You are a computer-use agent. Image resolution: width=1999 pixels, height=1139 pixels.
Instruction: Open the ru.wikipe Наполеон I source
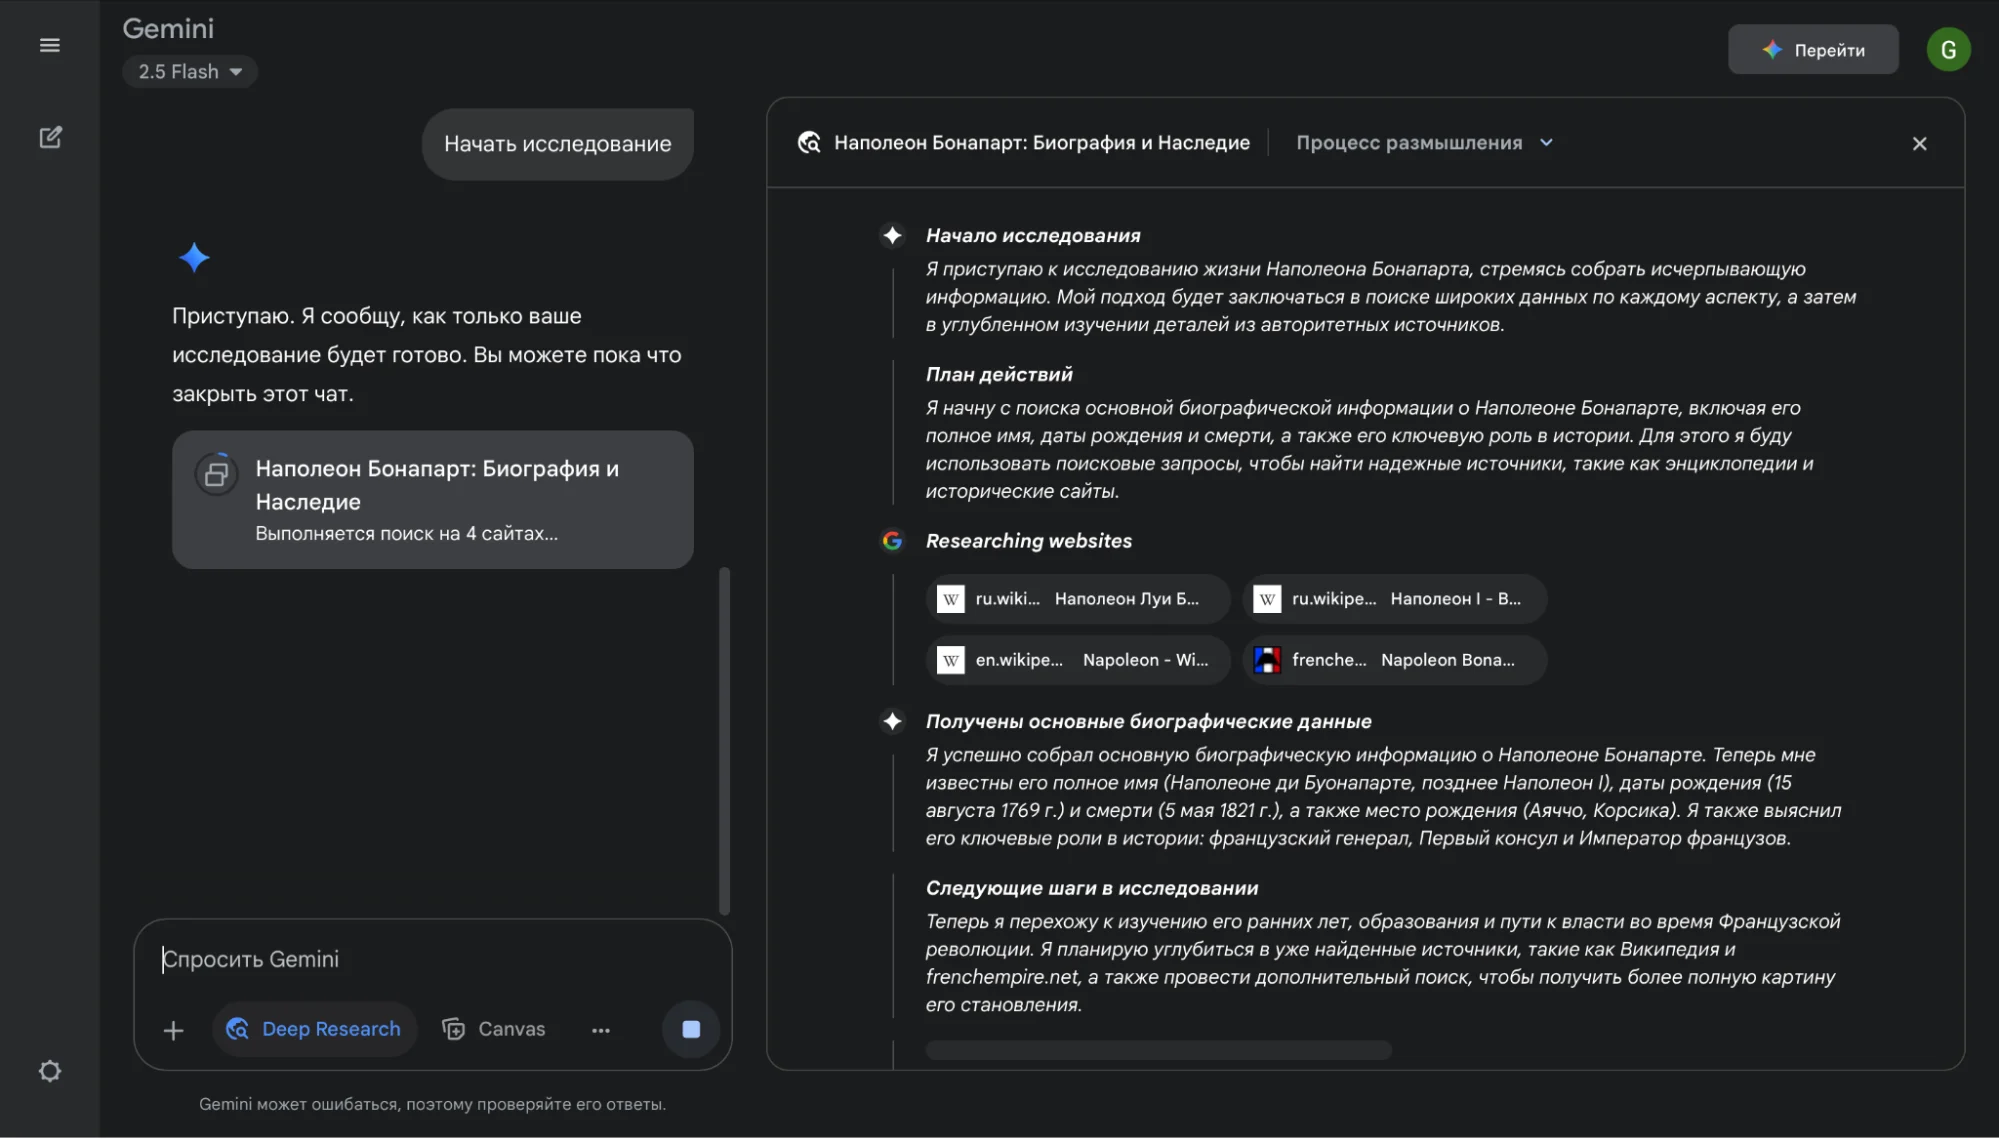[x=1394, y=599]
